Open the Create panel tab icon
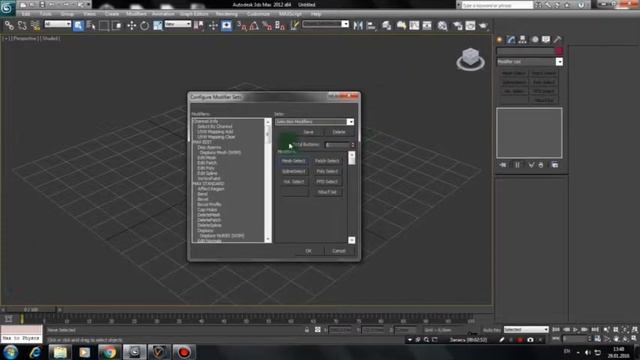Image resolution: width=640 pixels, height=360 pixels. 500,40
